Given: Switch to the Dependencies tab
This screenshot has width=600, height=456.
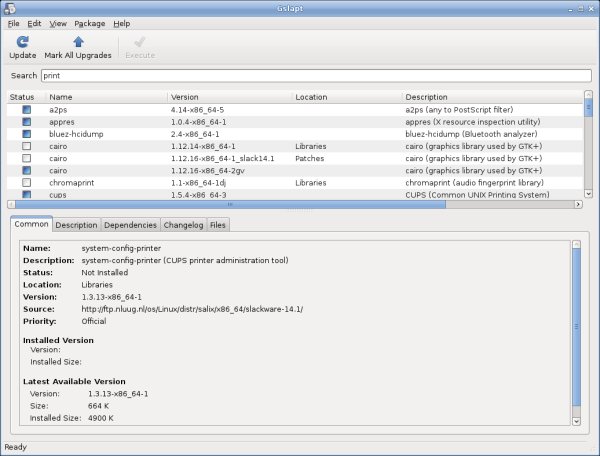Looking at the screenshot, I should 130,225.
